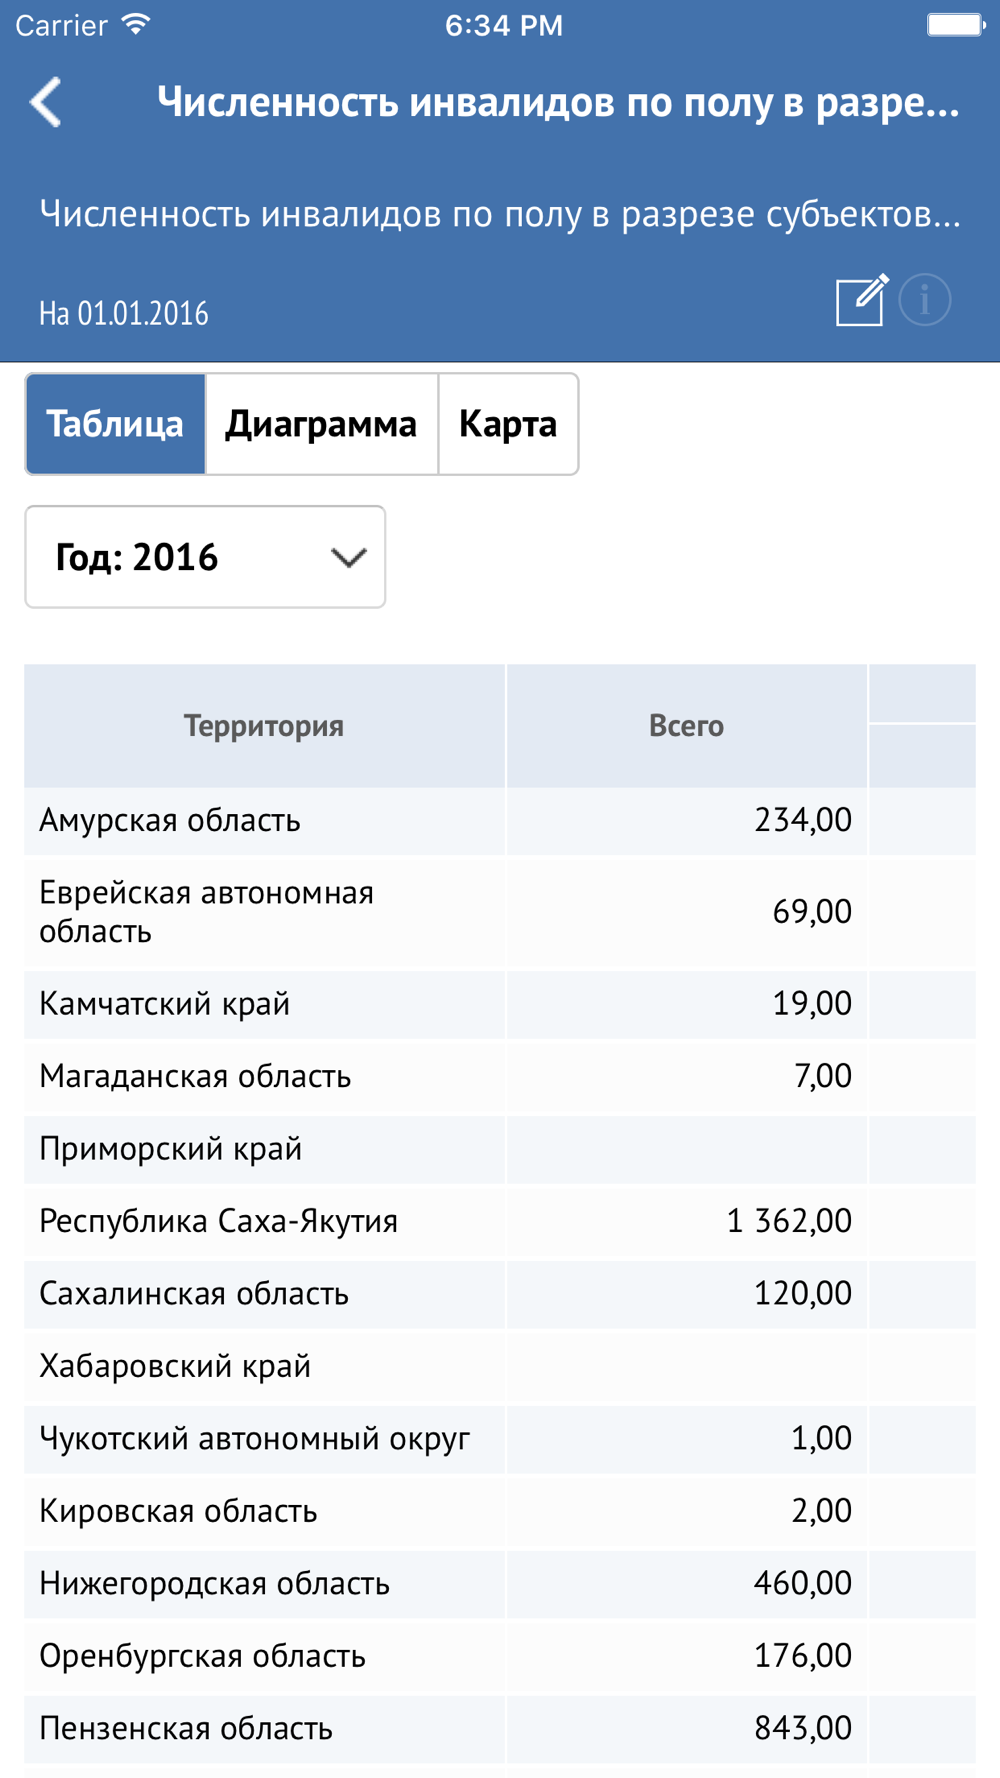Select the Республика Саха-Якутия row
This screenshot has width=1000, height=1778.
pyautogui.click(x=500, y=1221)
